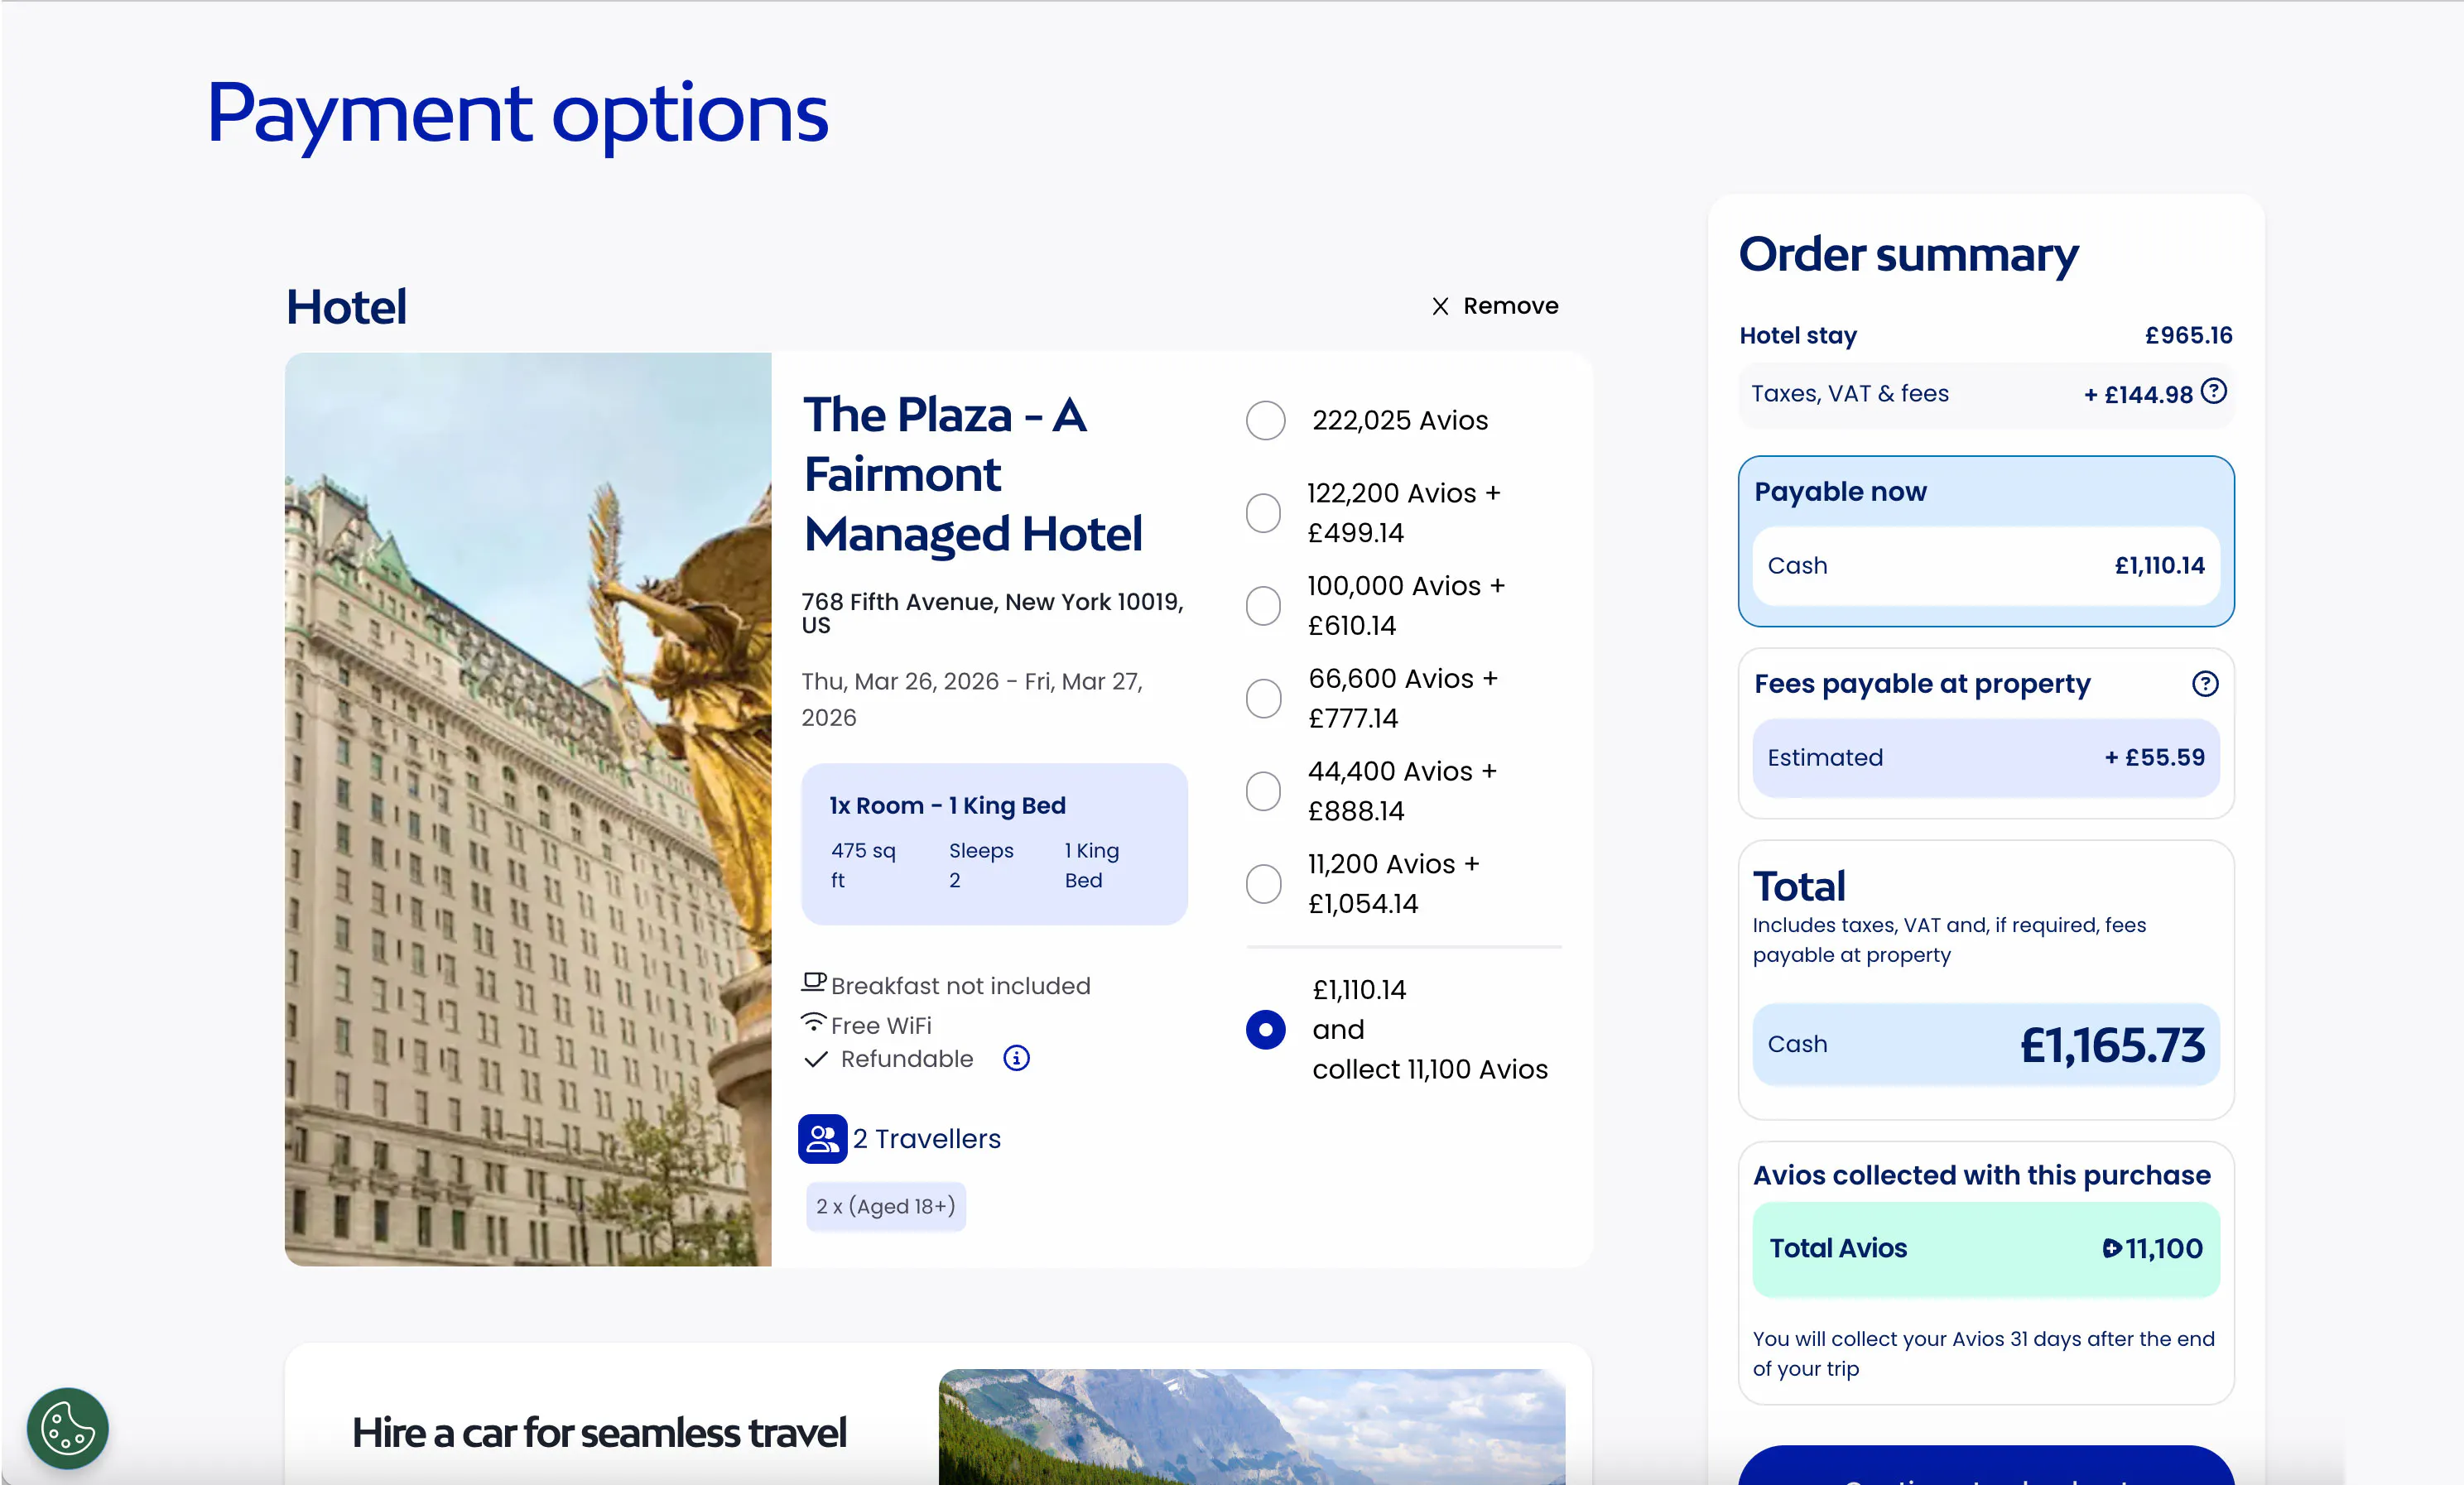Click the continue button below order summary
The height and width of the screenshot is (1485, 2464).
coord(1985,1468)
